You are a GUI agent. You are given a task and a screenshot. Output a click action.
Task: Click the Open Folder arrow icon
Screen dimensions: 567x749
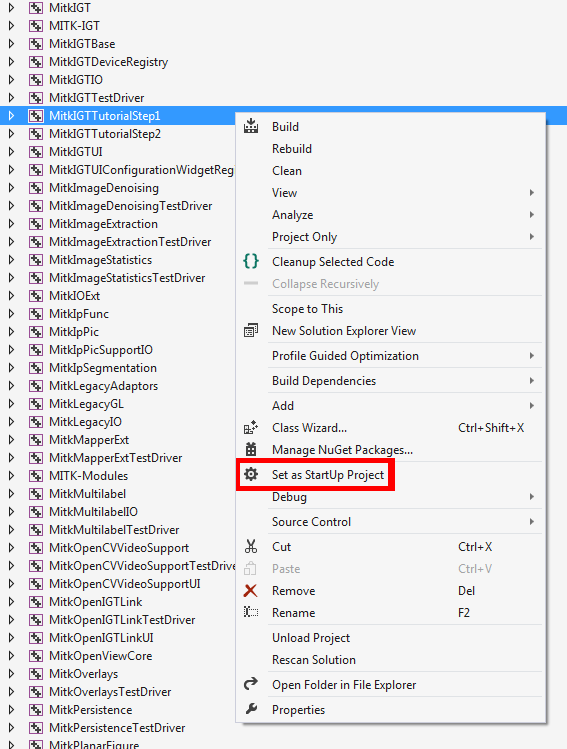tap(251, 685)
